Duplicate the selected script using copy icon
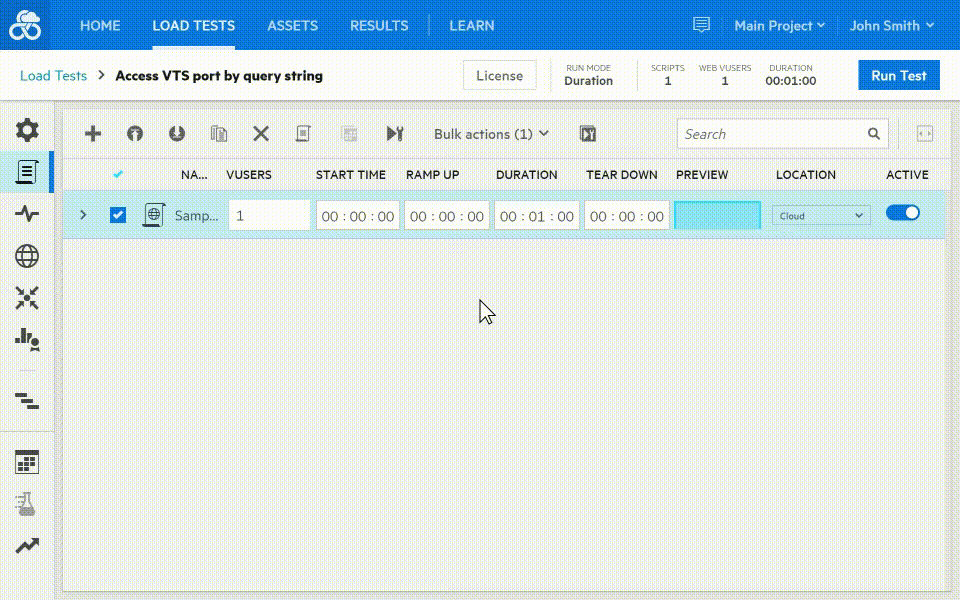The width and height of the screenshot is (960, 600). (219, 133)
